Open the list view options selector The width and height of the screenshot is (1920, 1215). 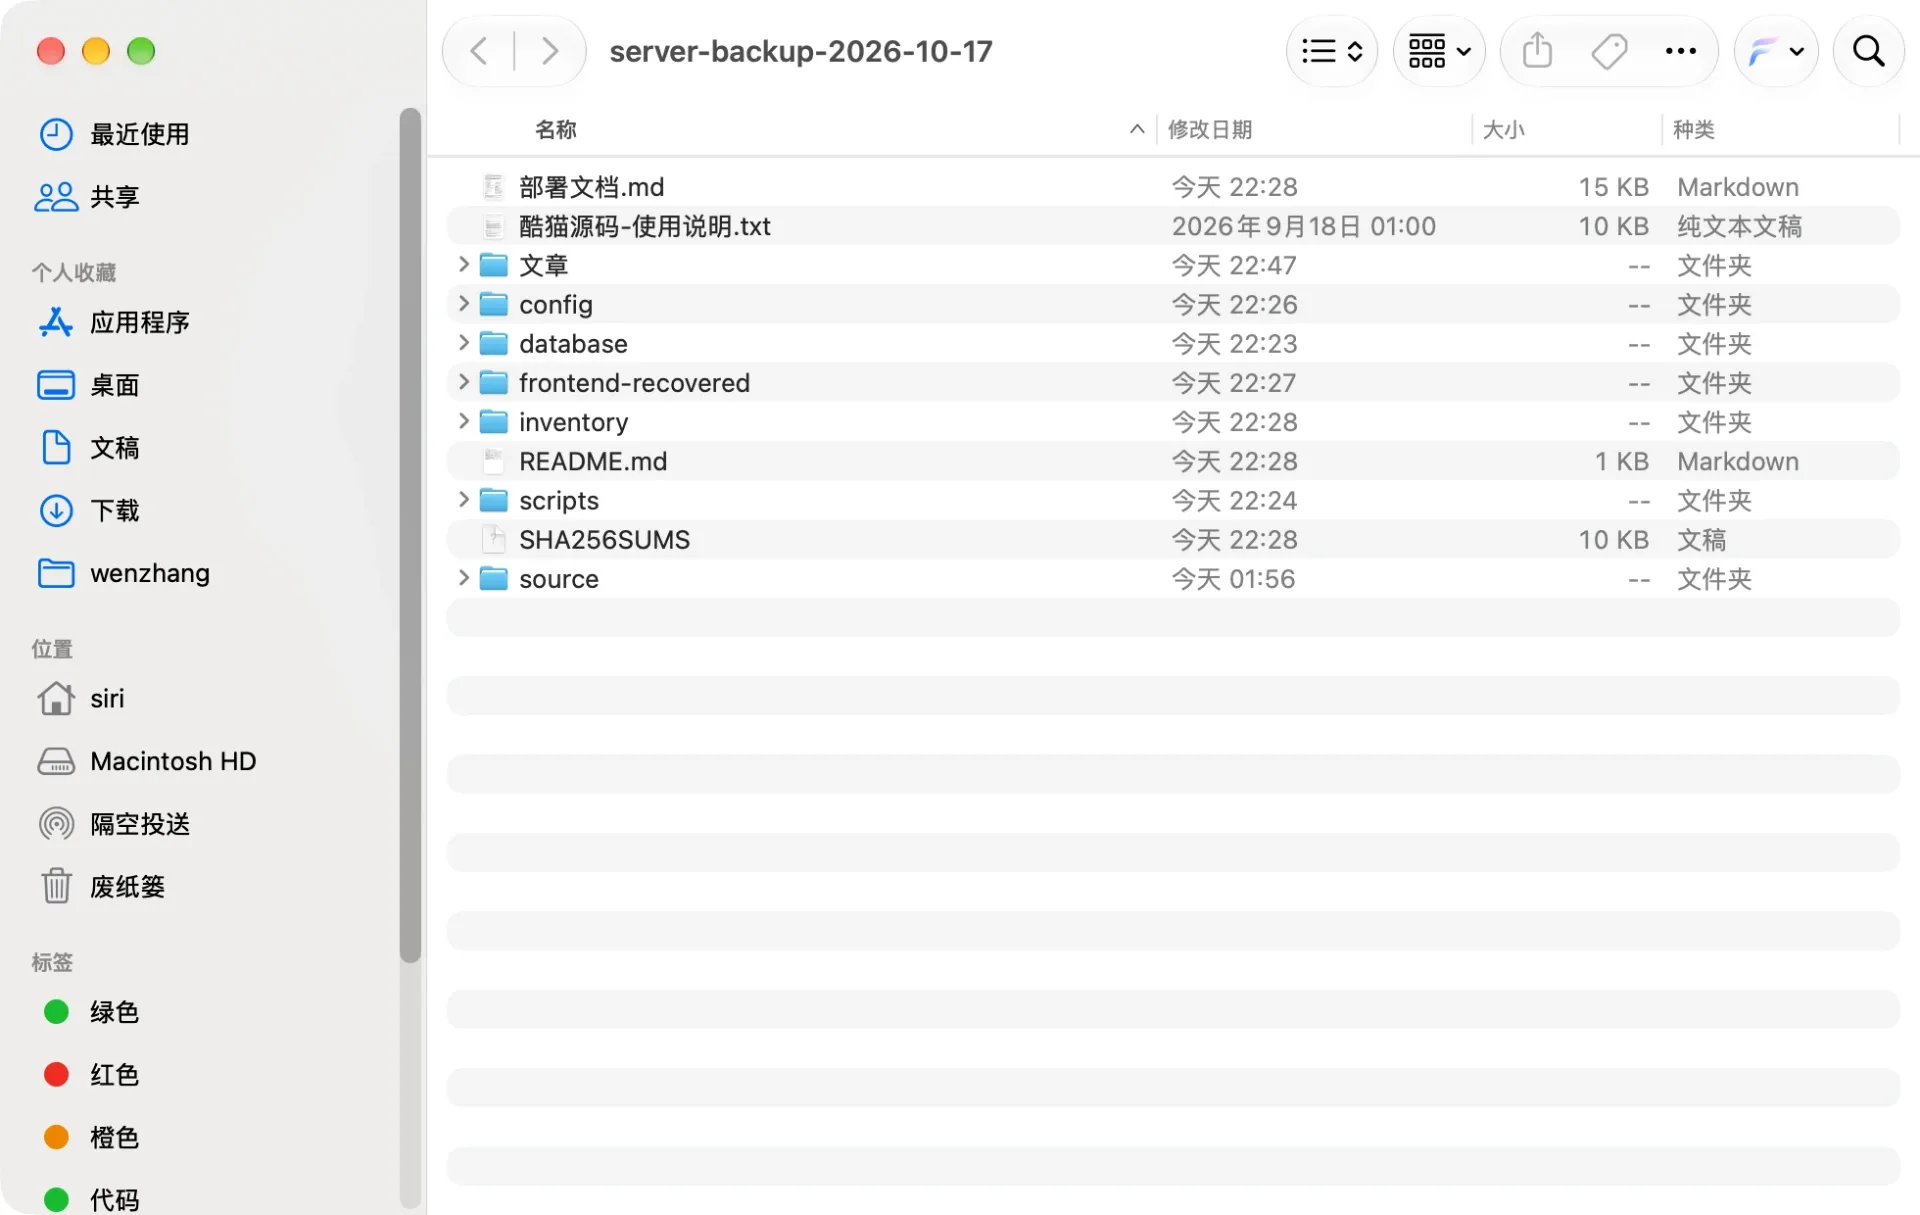1331,51
